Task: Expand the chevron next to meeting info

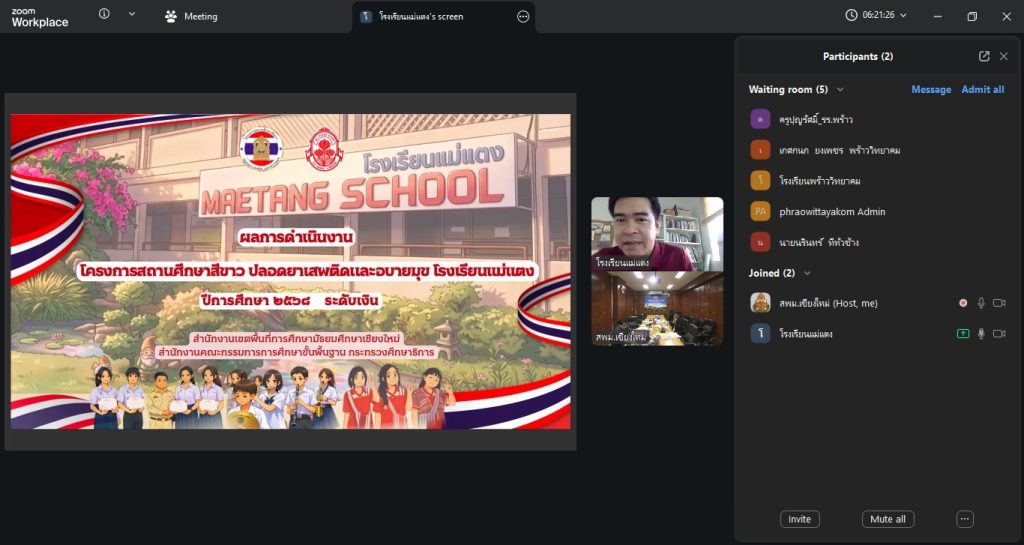Action: point(132,14)
